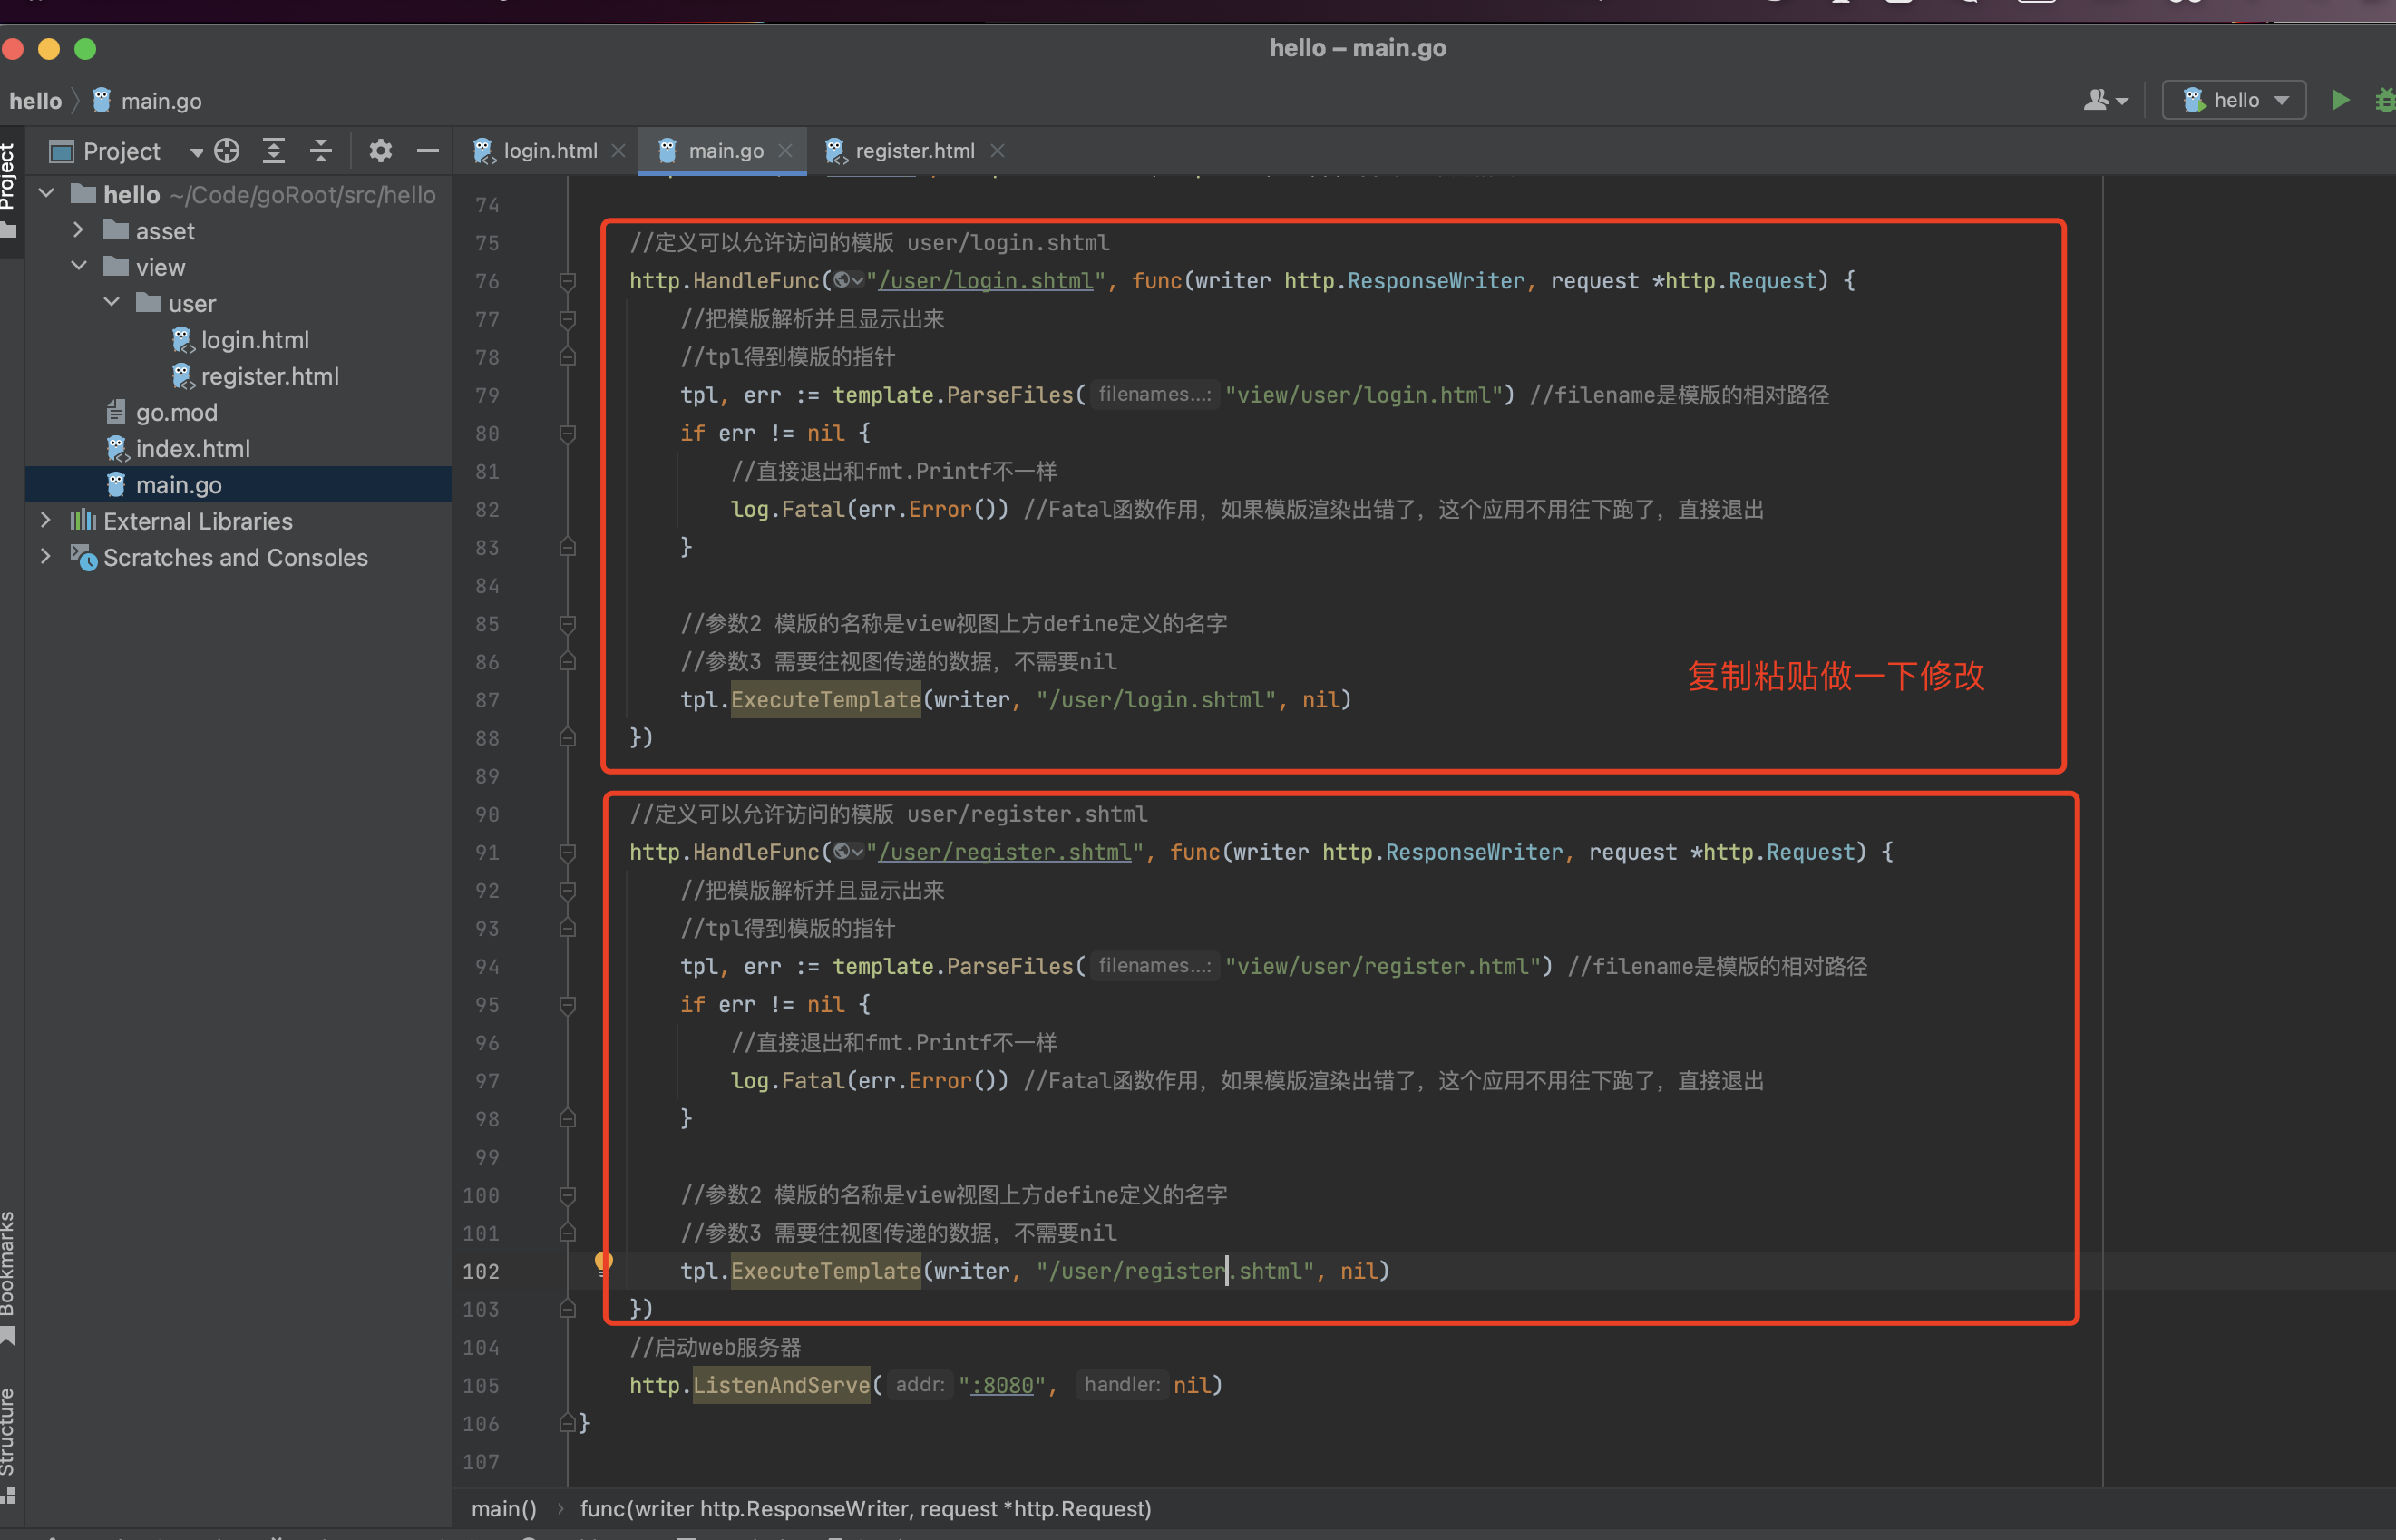Click the Project window icon beside Project label
2396x1540 pixels.
click(x=62, y=151)
